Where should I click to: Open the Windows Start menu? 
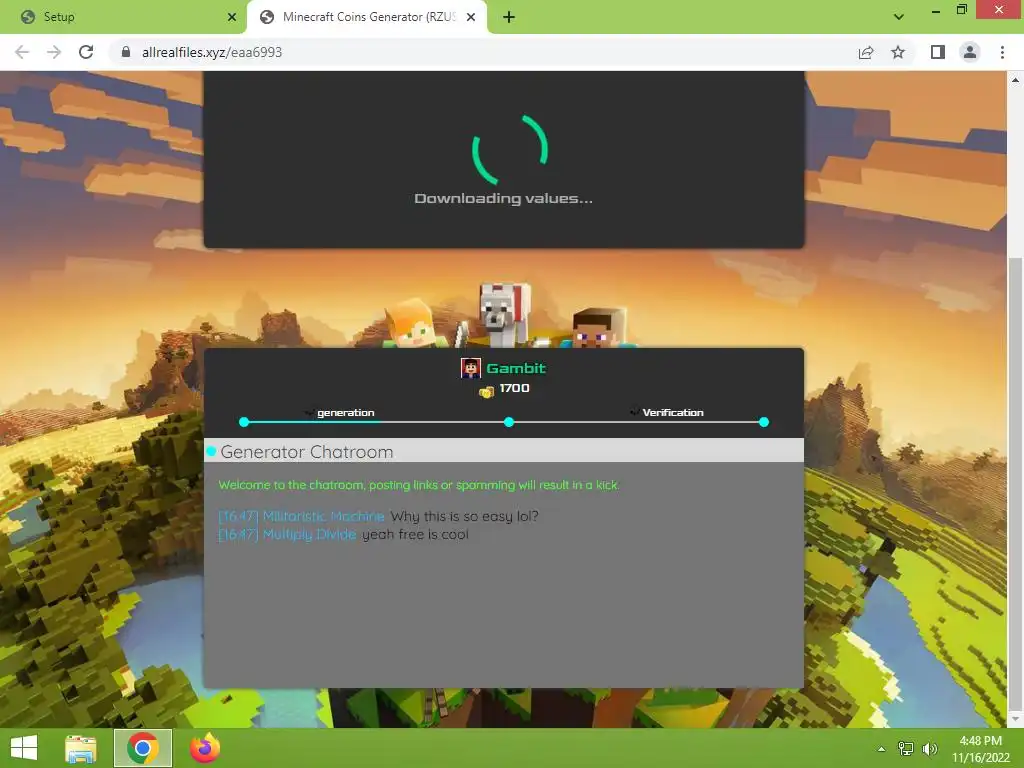point(24,748)
